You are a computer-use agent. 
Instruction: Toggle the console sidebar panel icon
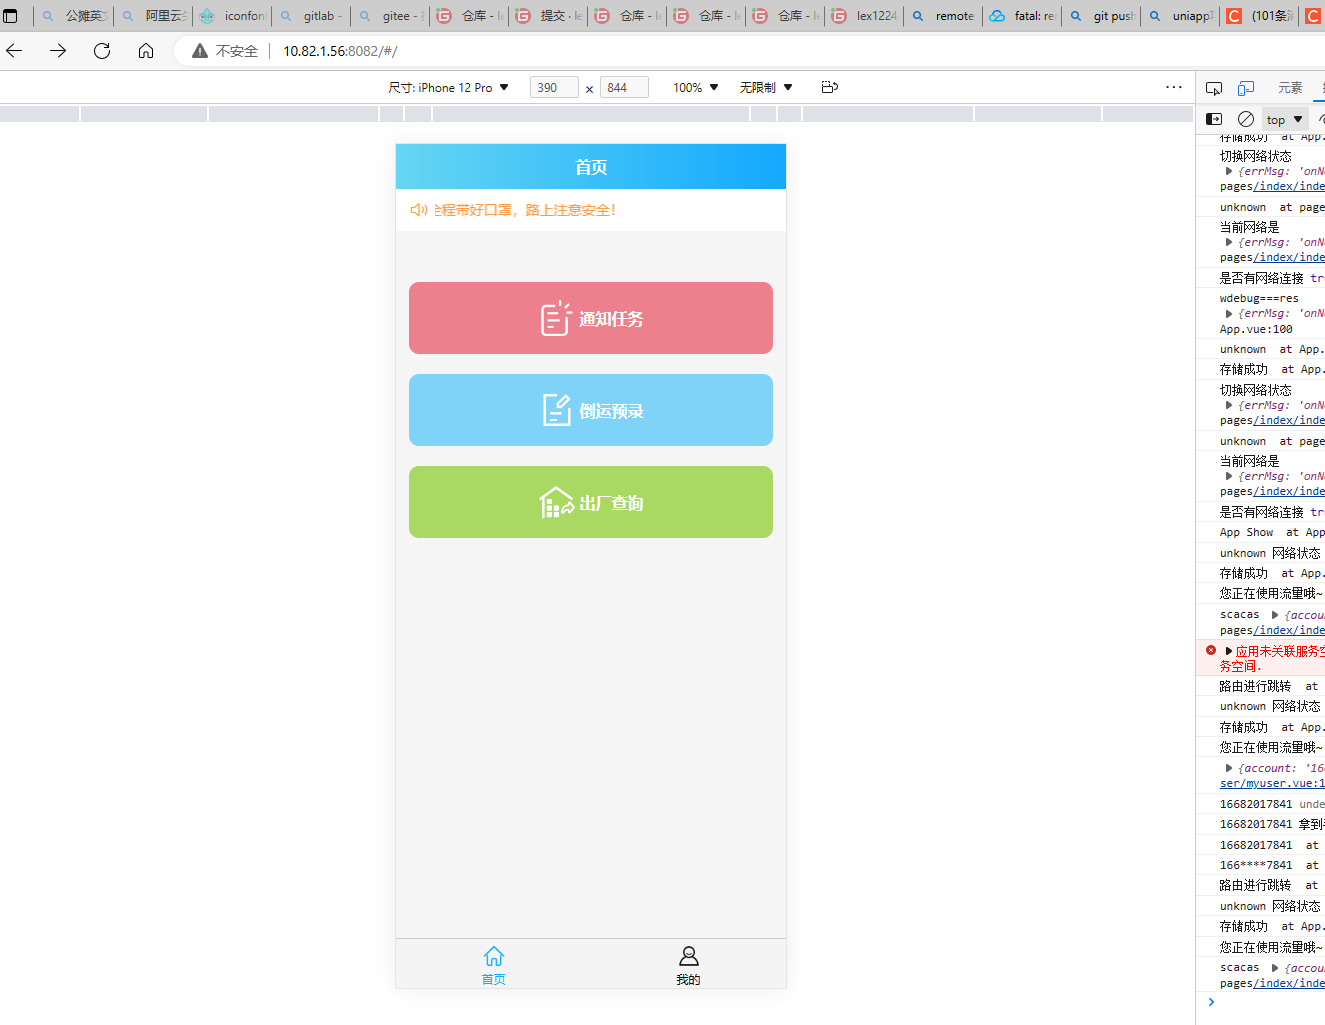click(1214, 119)
